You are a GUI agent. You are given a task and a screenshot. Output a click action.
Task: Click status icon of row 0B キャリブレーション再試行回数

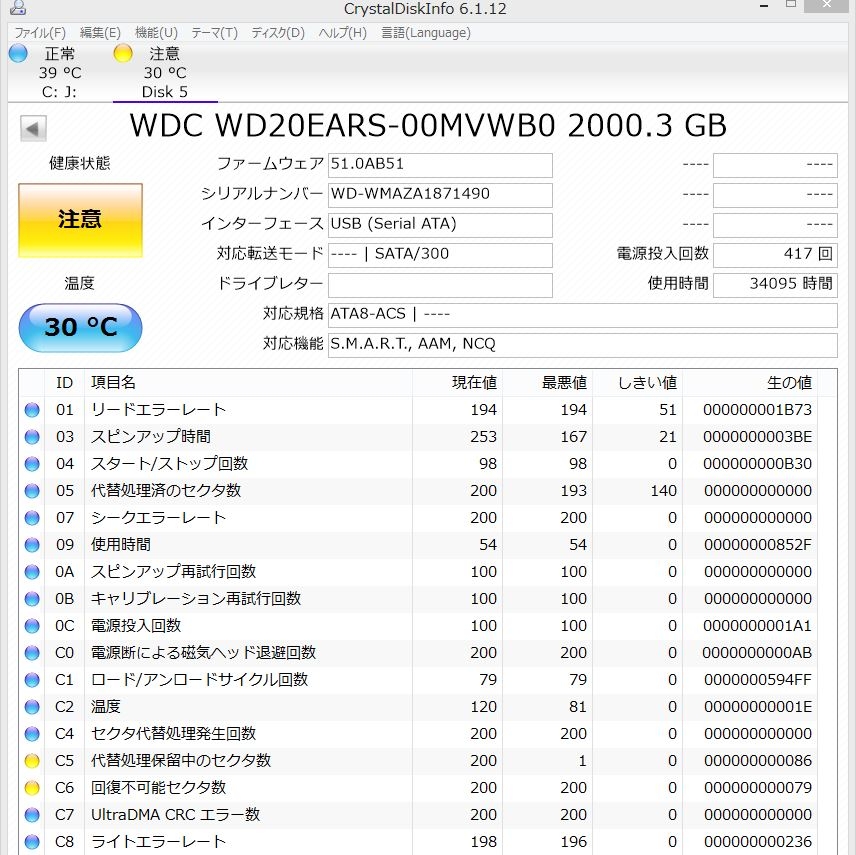pos(32,599)
